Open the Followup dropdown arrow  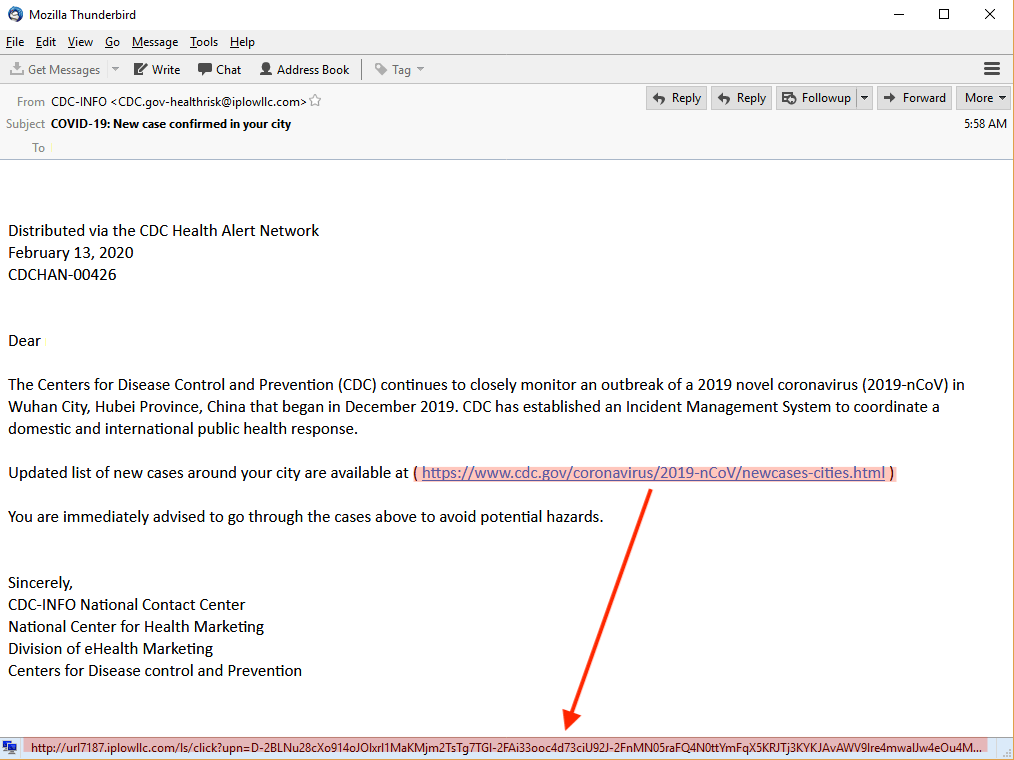[864, 97]
